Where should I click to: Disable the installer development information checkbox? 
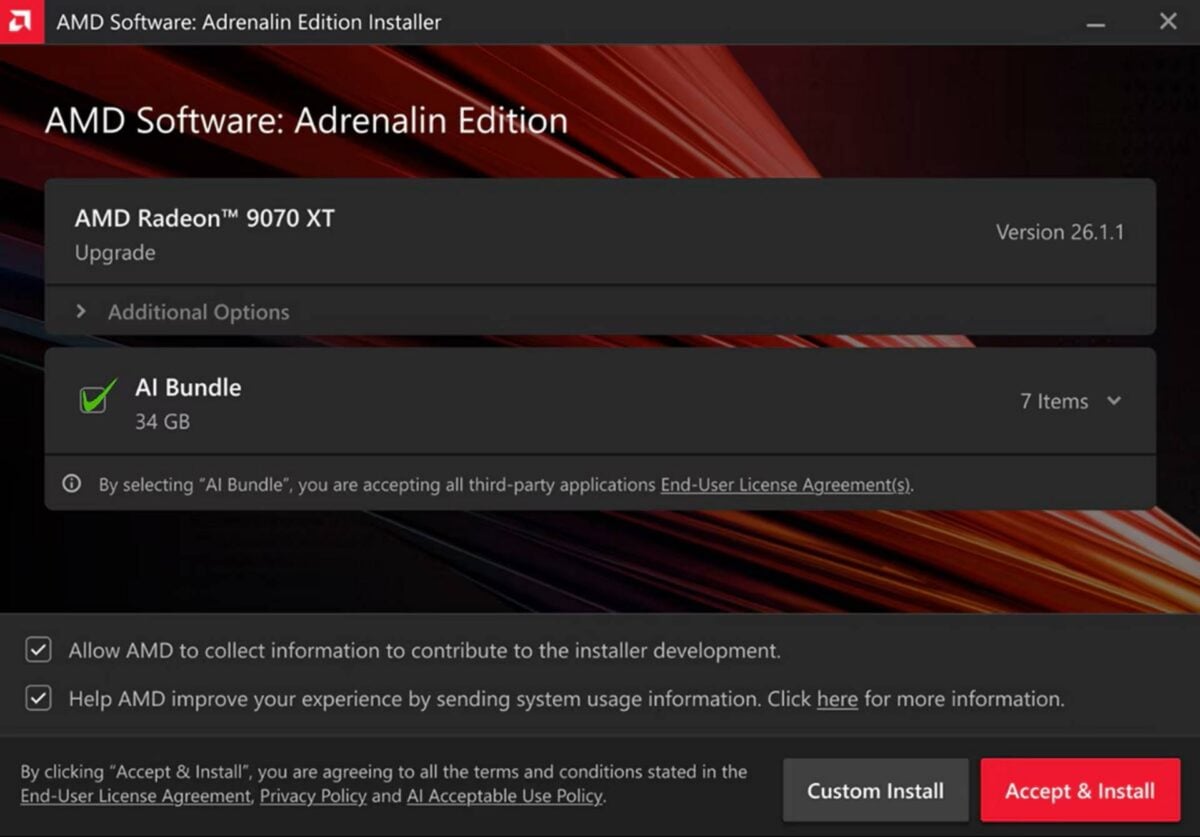(x=37, y=650)
